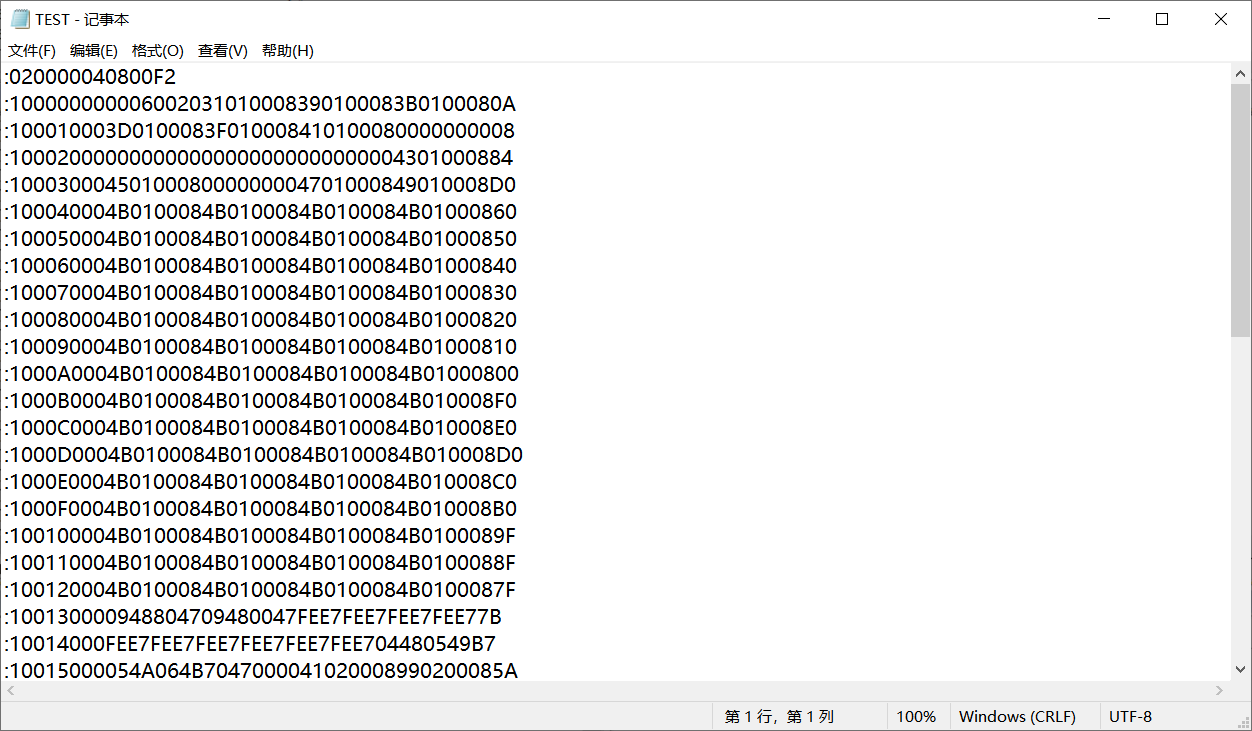The width and height of the screenshot is (1252, 731).
Task: Click the line starting :10015000054A
Action: pos(261,671)
